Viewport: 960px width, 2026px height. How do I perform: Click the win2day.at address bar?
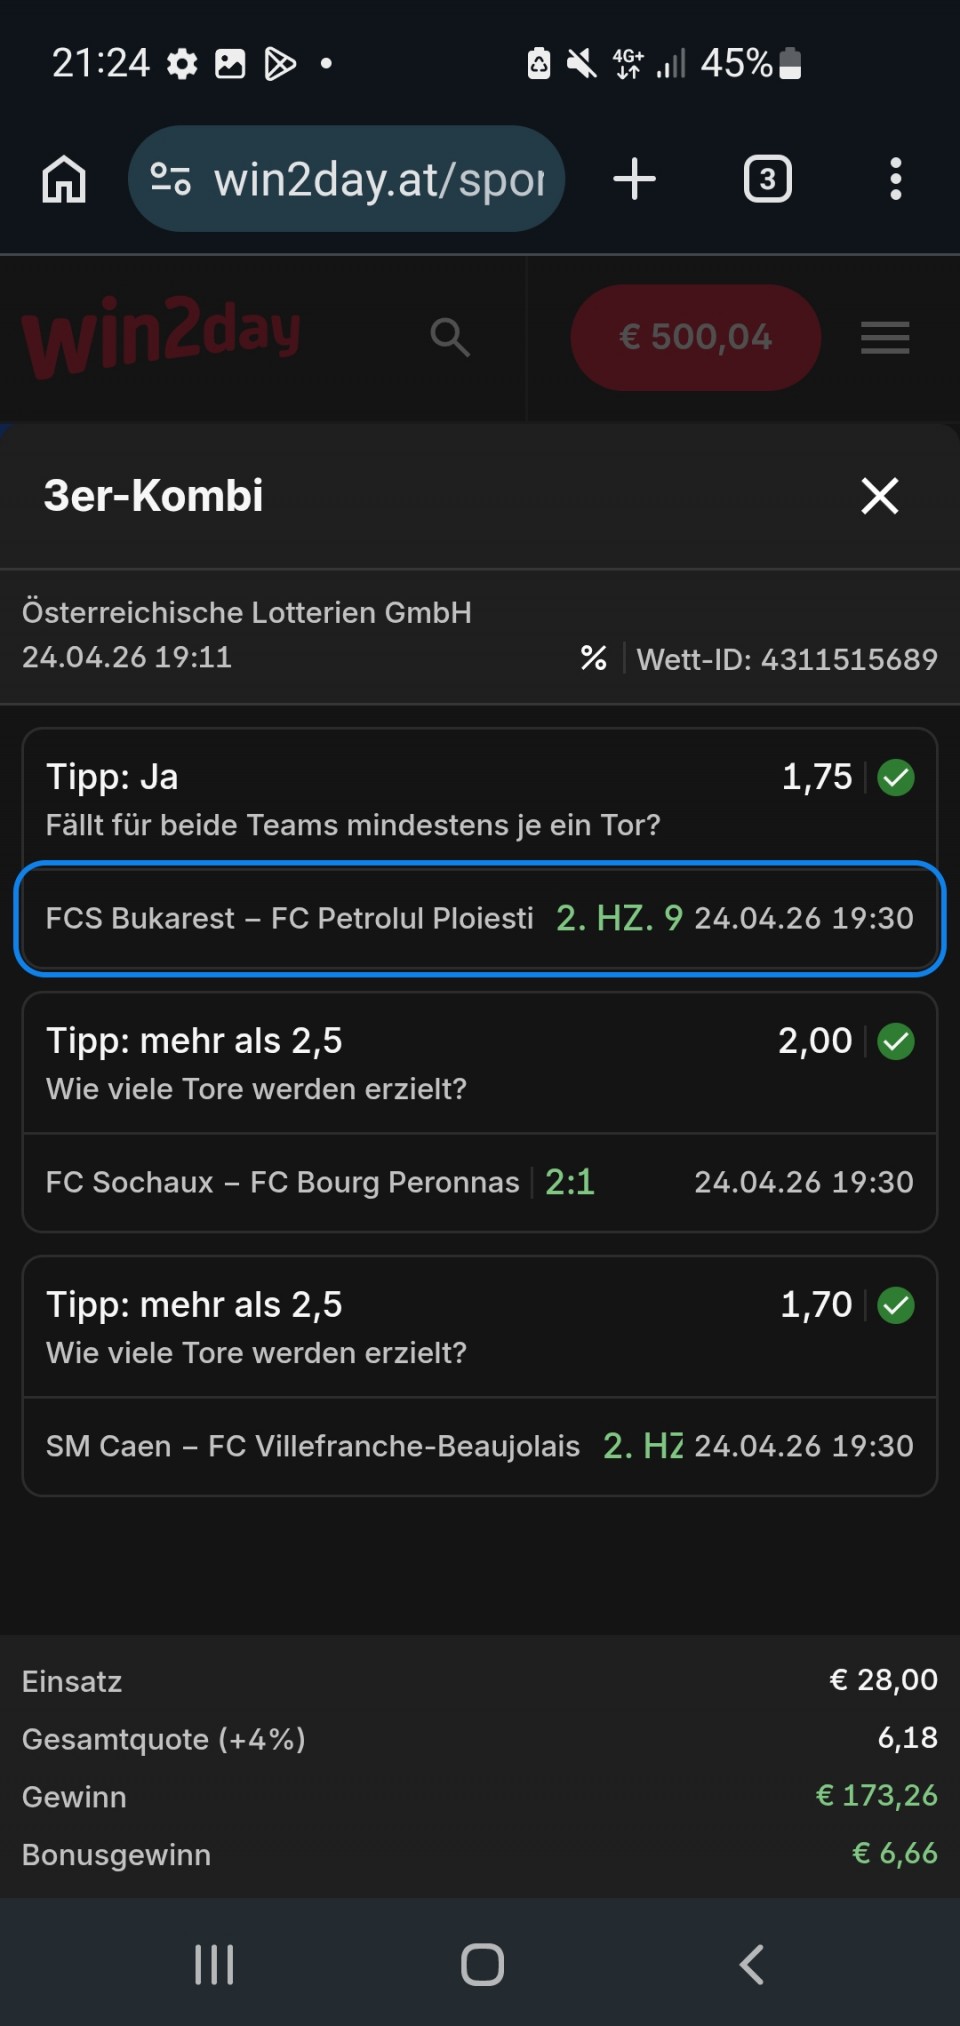378,180
